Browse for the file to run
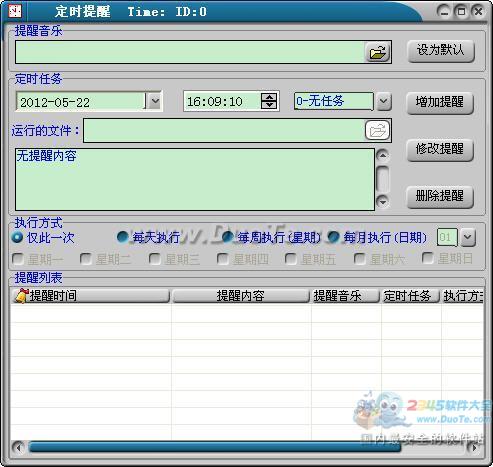Viewport: 493px width, 467px height. tap(377, 130)
